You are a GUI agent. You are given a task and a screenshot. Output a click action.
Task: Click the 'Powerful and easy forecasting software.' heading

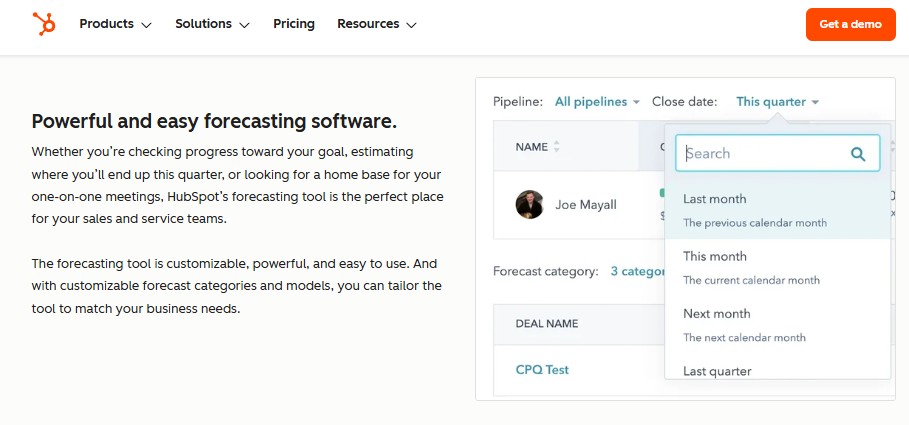tap(214, 122)
